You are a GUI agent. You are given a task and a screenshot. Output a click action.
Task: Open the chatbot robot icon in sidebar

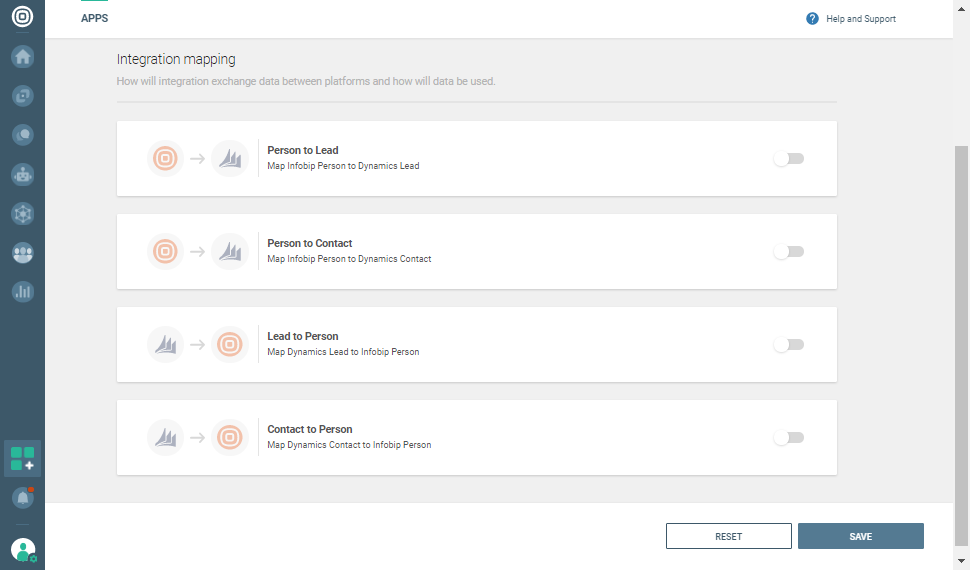22,174
